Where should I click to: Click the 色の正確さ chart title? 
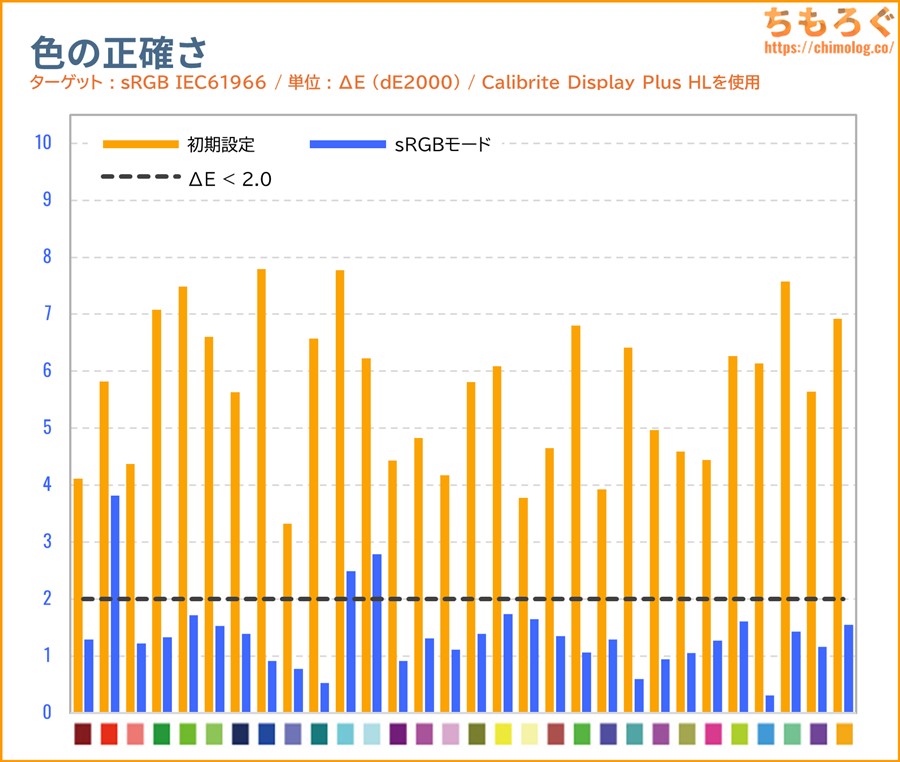119,50
